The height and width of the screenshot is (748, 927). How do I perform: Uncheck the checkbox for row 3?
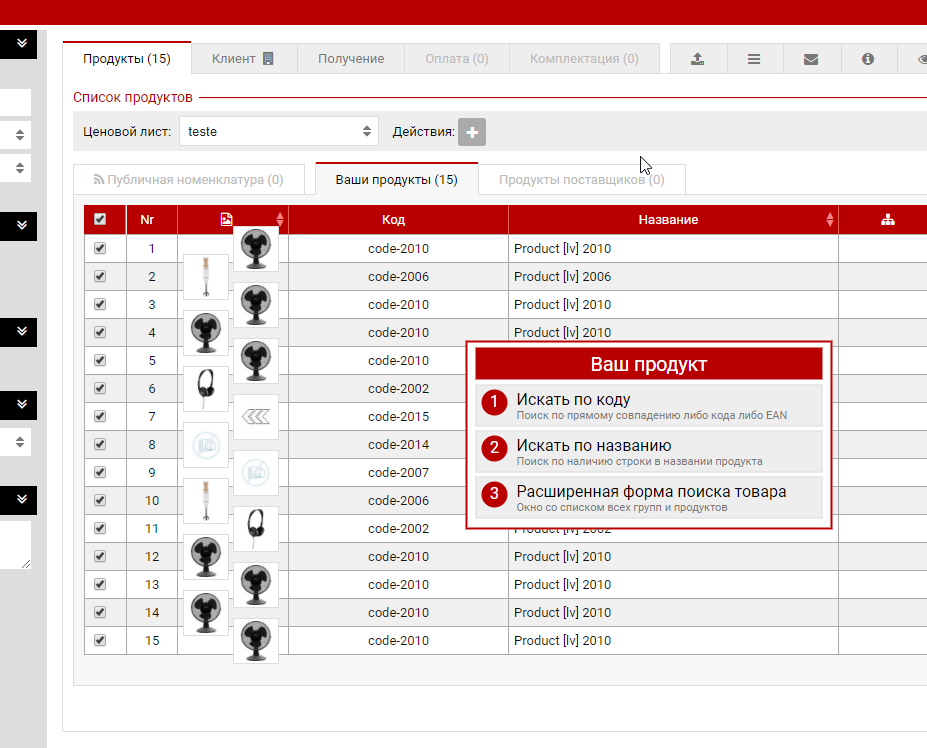[x=100, y=304]
